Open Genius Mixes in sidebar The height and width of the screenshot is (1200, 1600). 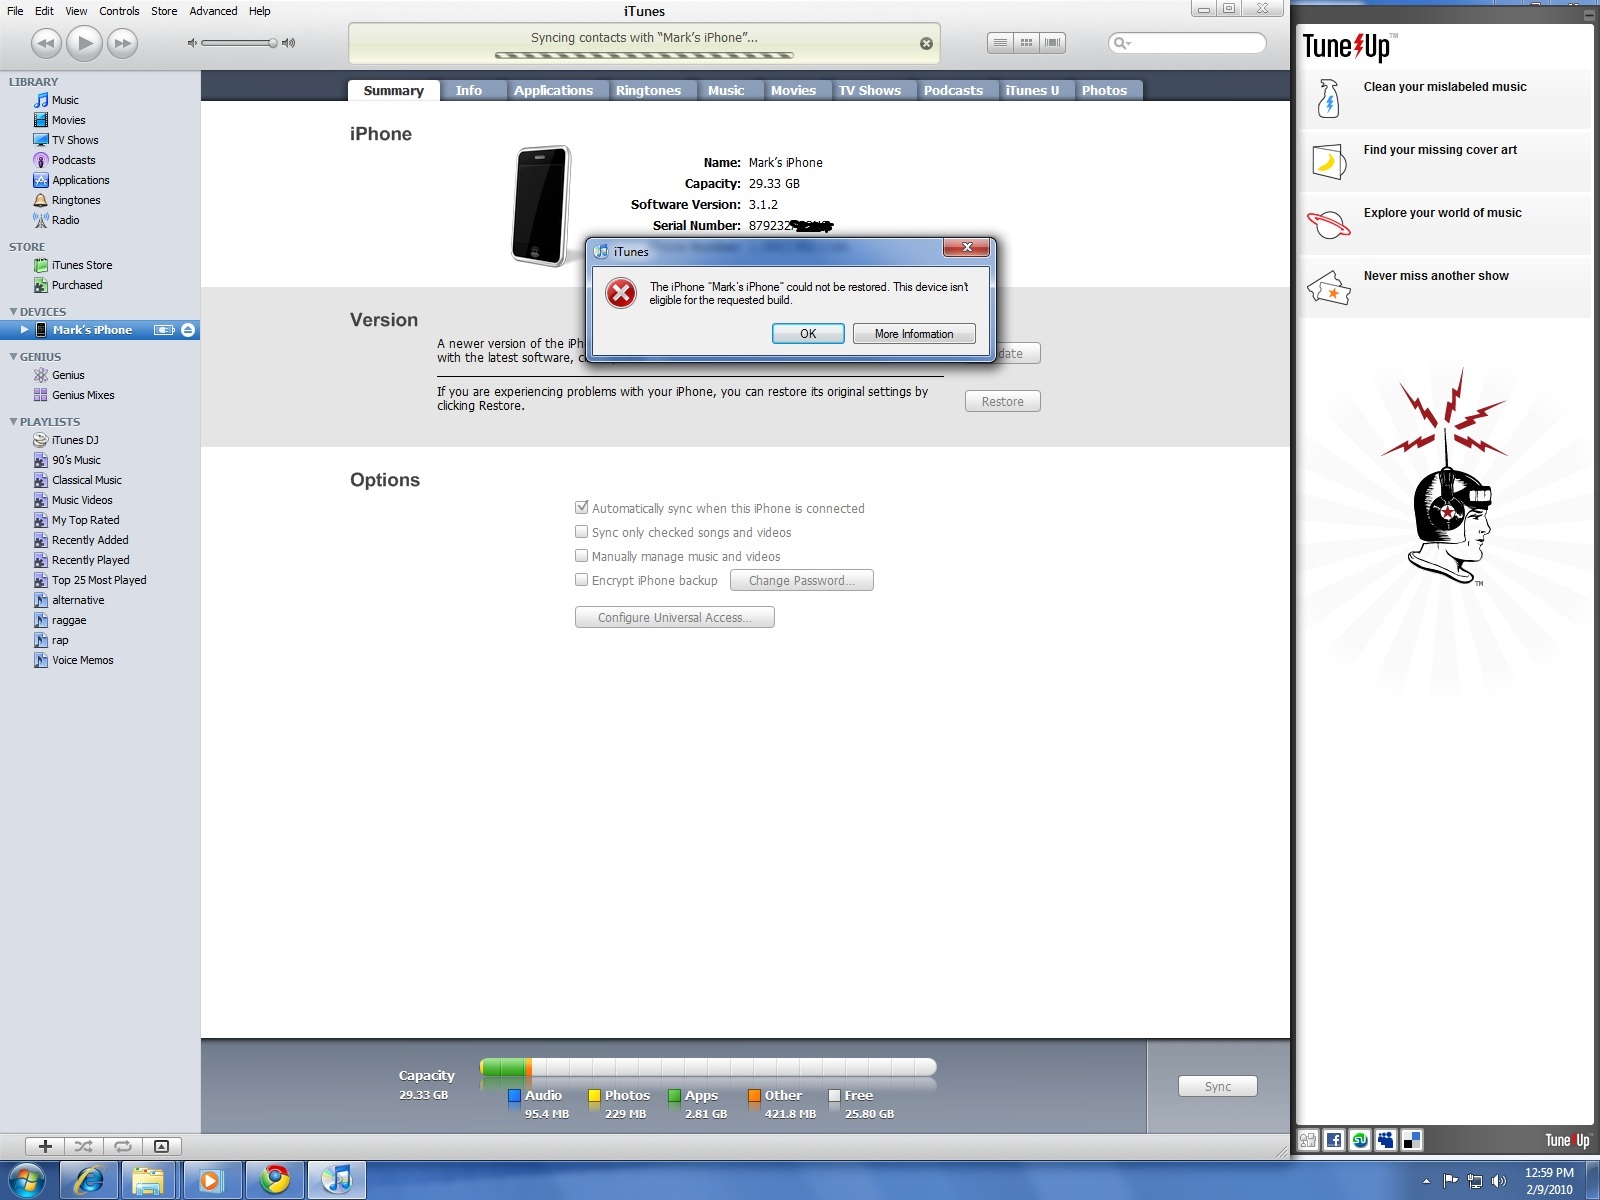83,395
